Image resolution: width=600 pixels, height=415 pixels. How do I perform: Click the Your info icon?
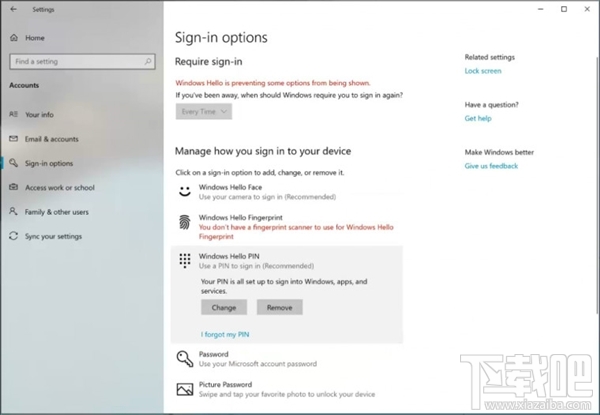(13, 114)
